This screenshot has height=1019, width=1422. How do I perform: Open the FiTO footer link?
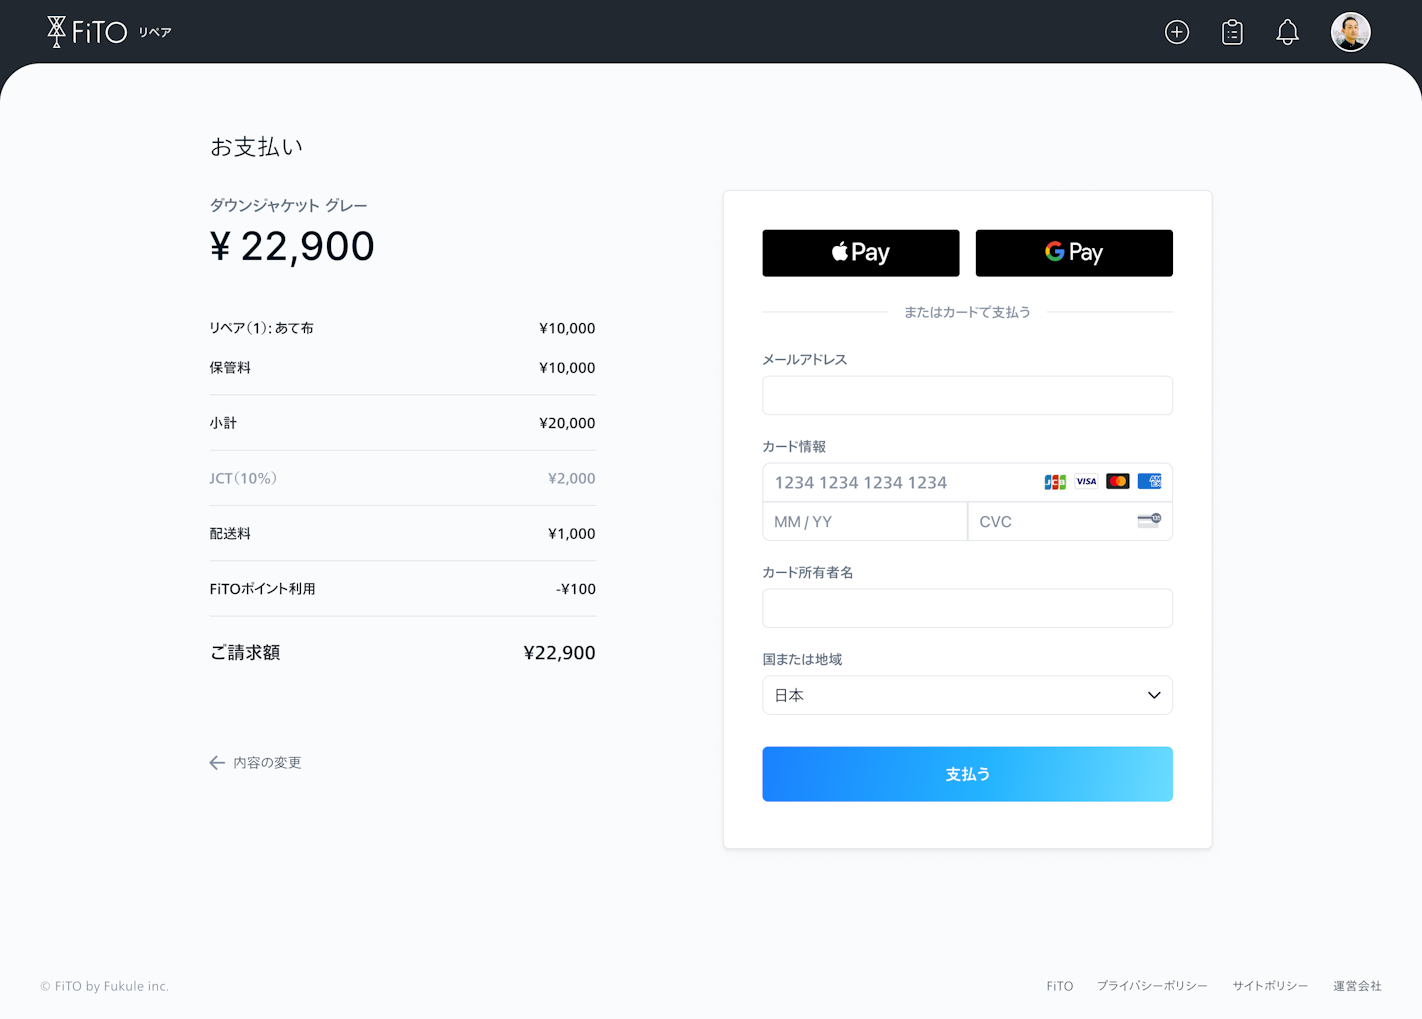(1059, 986)
